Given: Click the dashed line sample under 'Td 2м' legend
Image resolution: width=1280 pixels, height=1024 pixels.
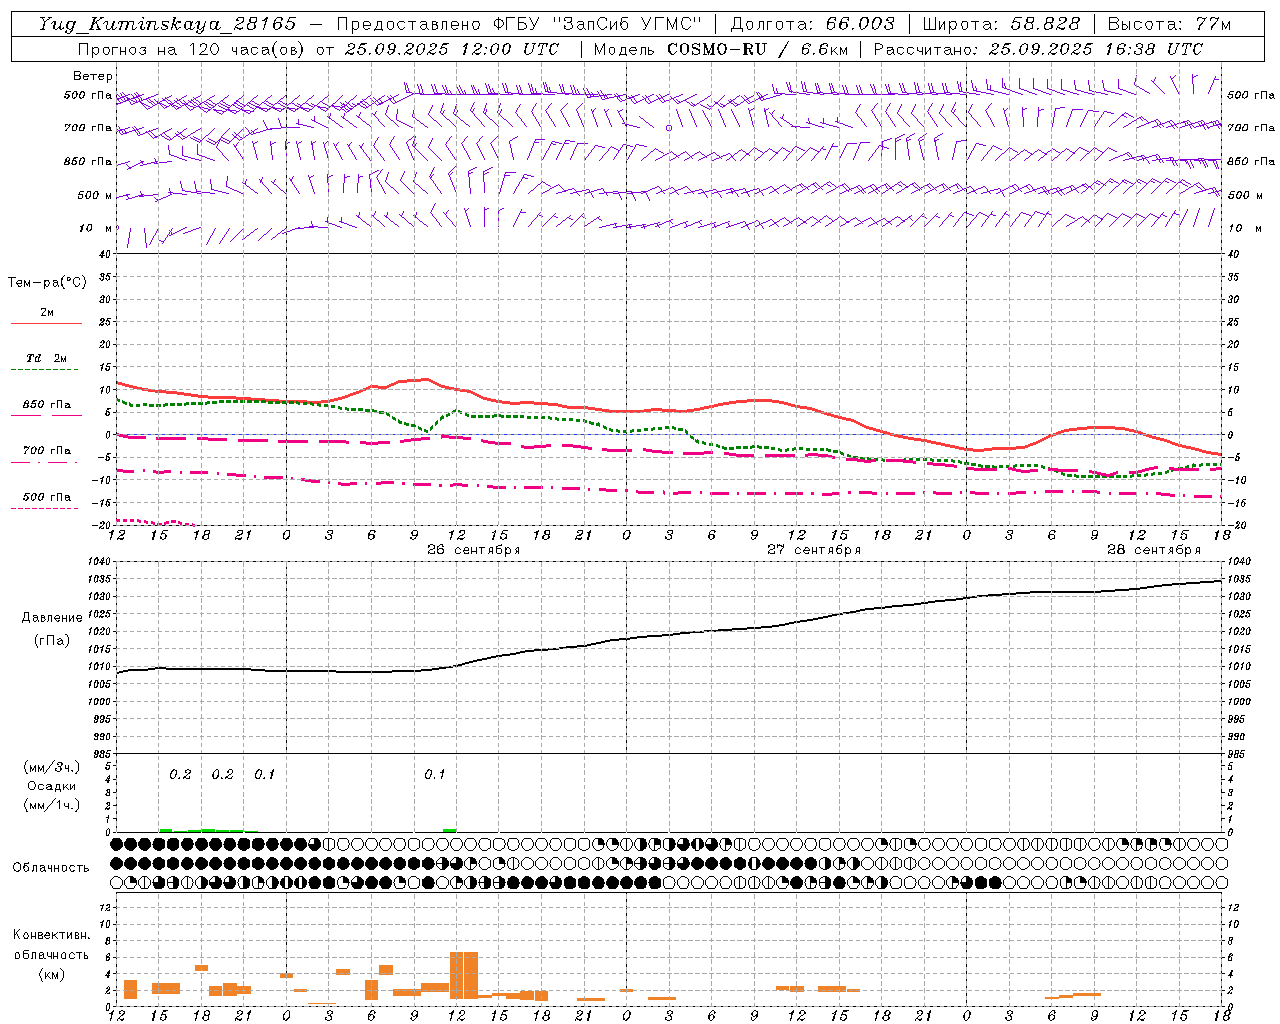Looking at the screenshot, I should [45, 370].
